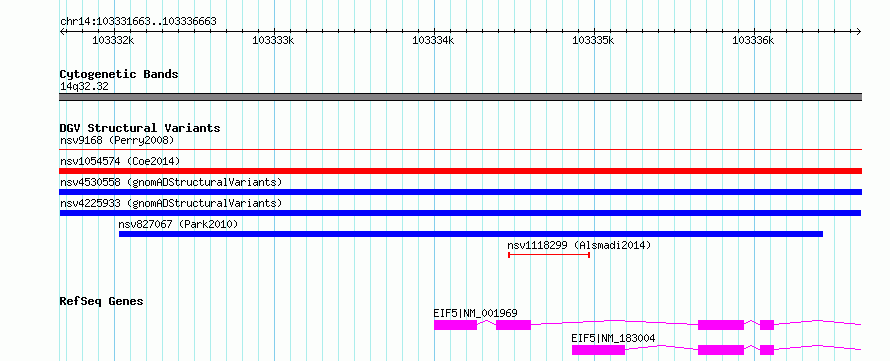This screenshot has width=890, height=361.
Task: Open the nsv1118299 (Alsmadi2014) variant label
Action: (579, 245)
